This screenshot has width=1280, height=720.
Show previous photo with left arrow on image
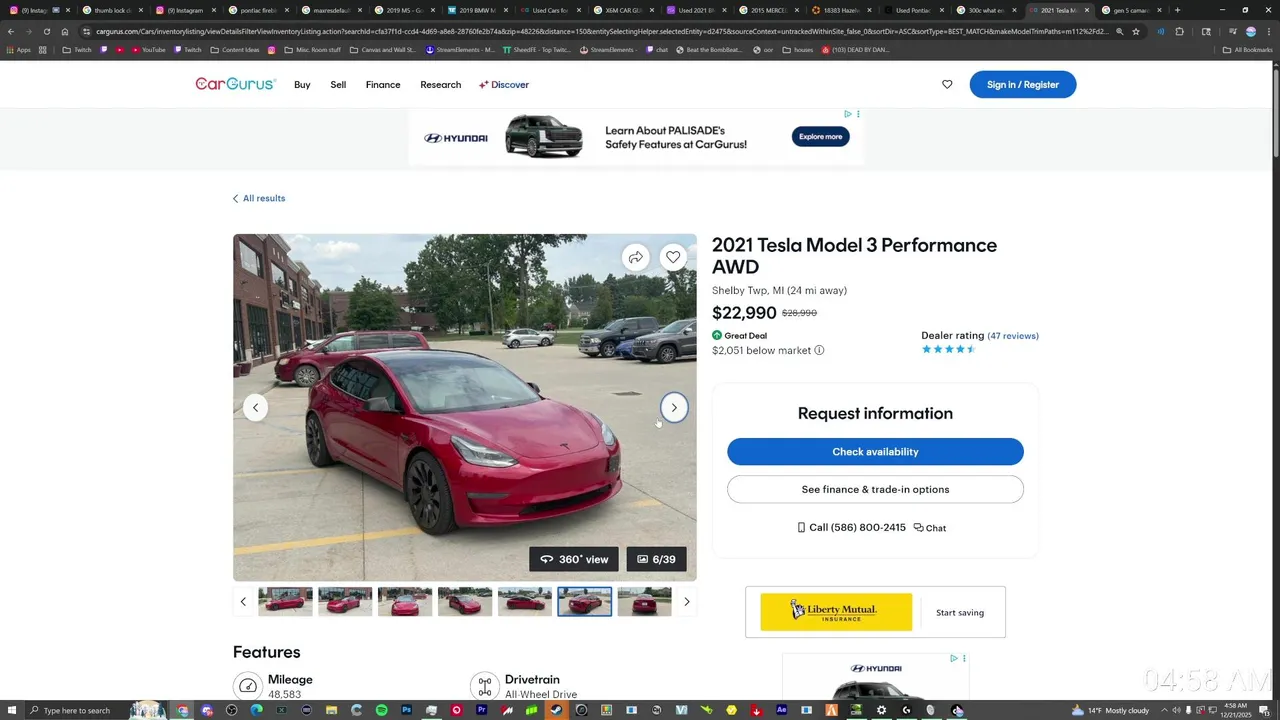[x=255, y=407]
